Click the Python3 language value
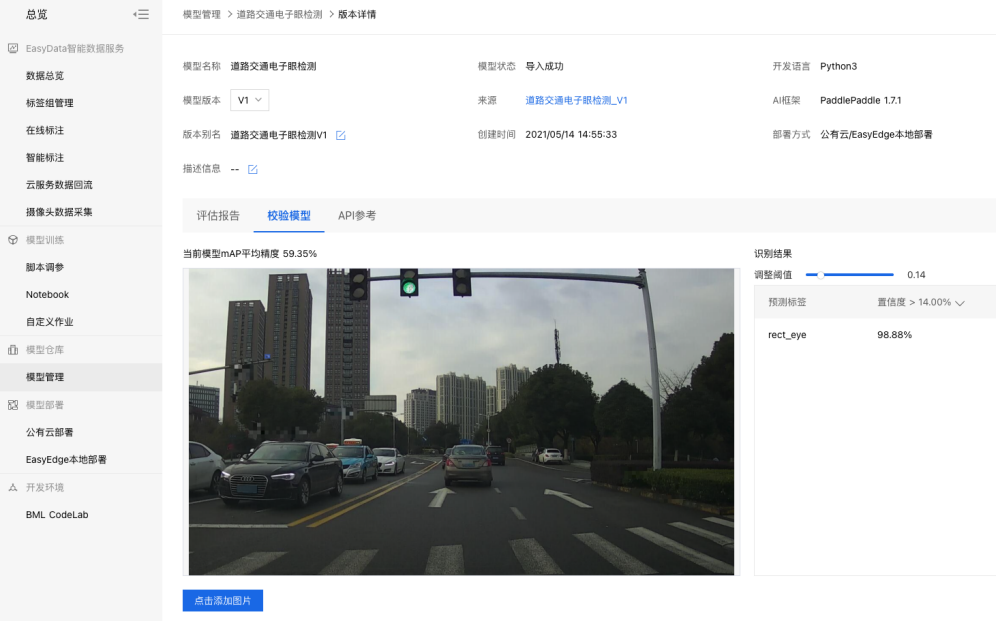 [x=838, y=66]
